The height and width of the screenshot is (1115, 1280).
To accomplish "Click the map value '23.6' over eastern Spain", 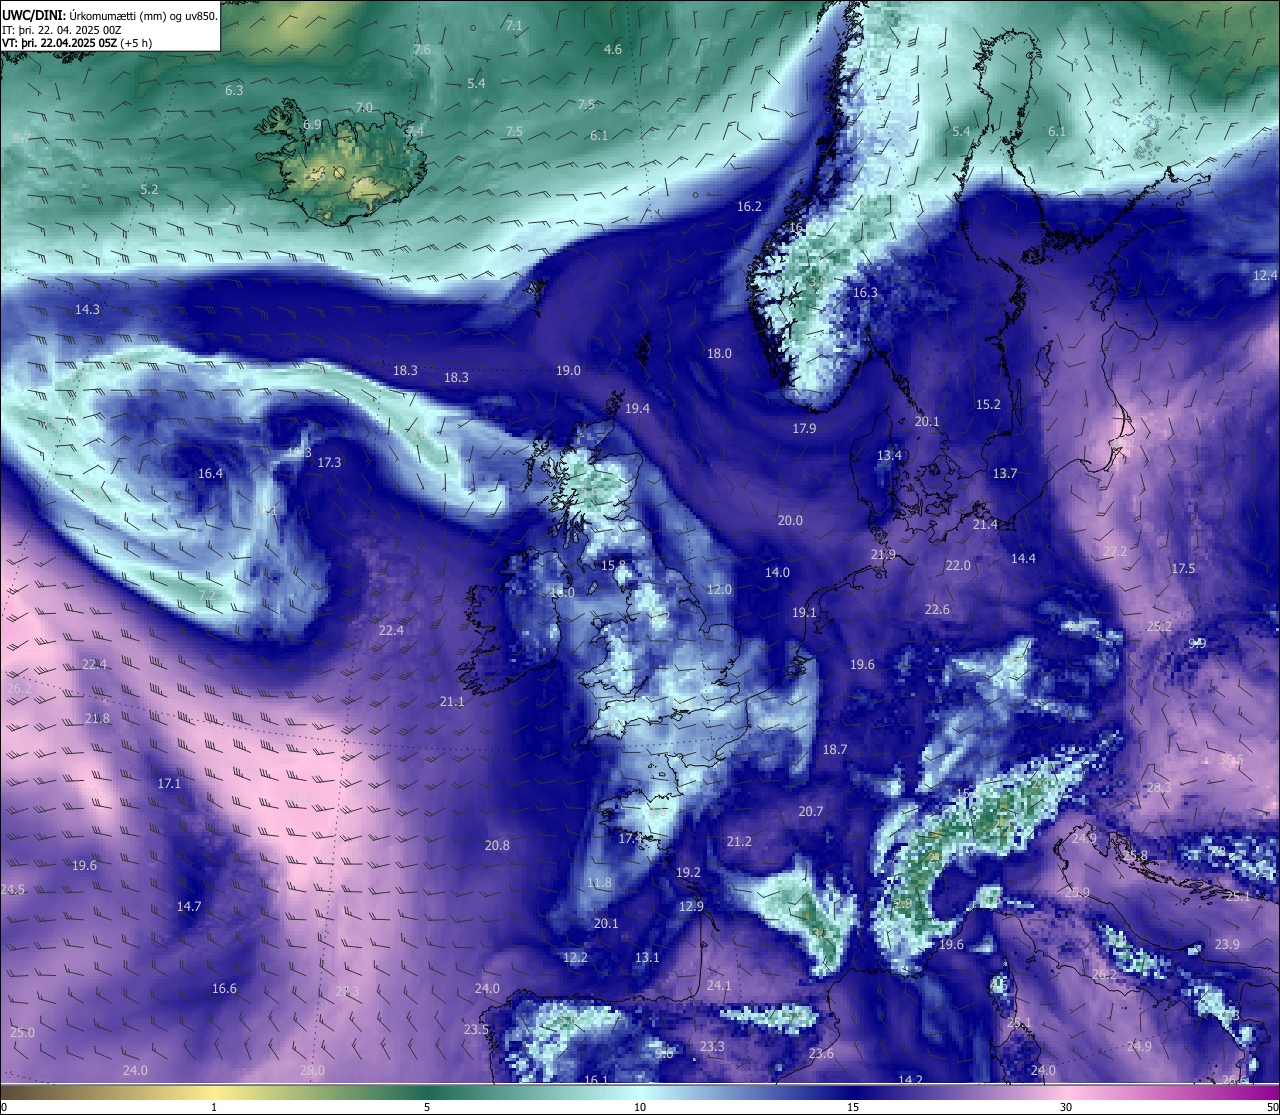I will pos(821,1054).
